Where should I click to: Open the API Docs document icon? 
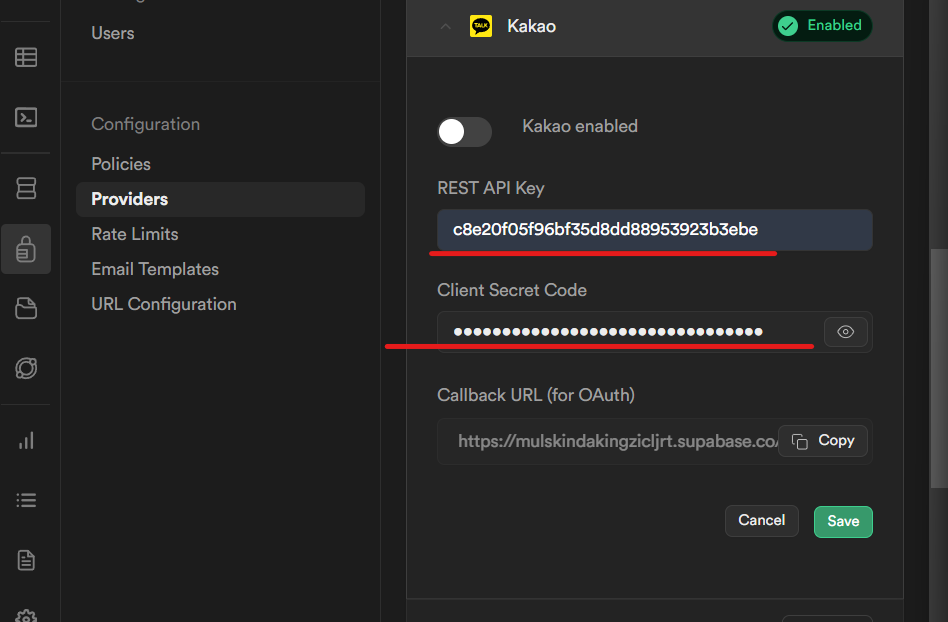(x=26, y=560)
